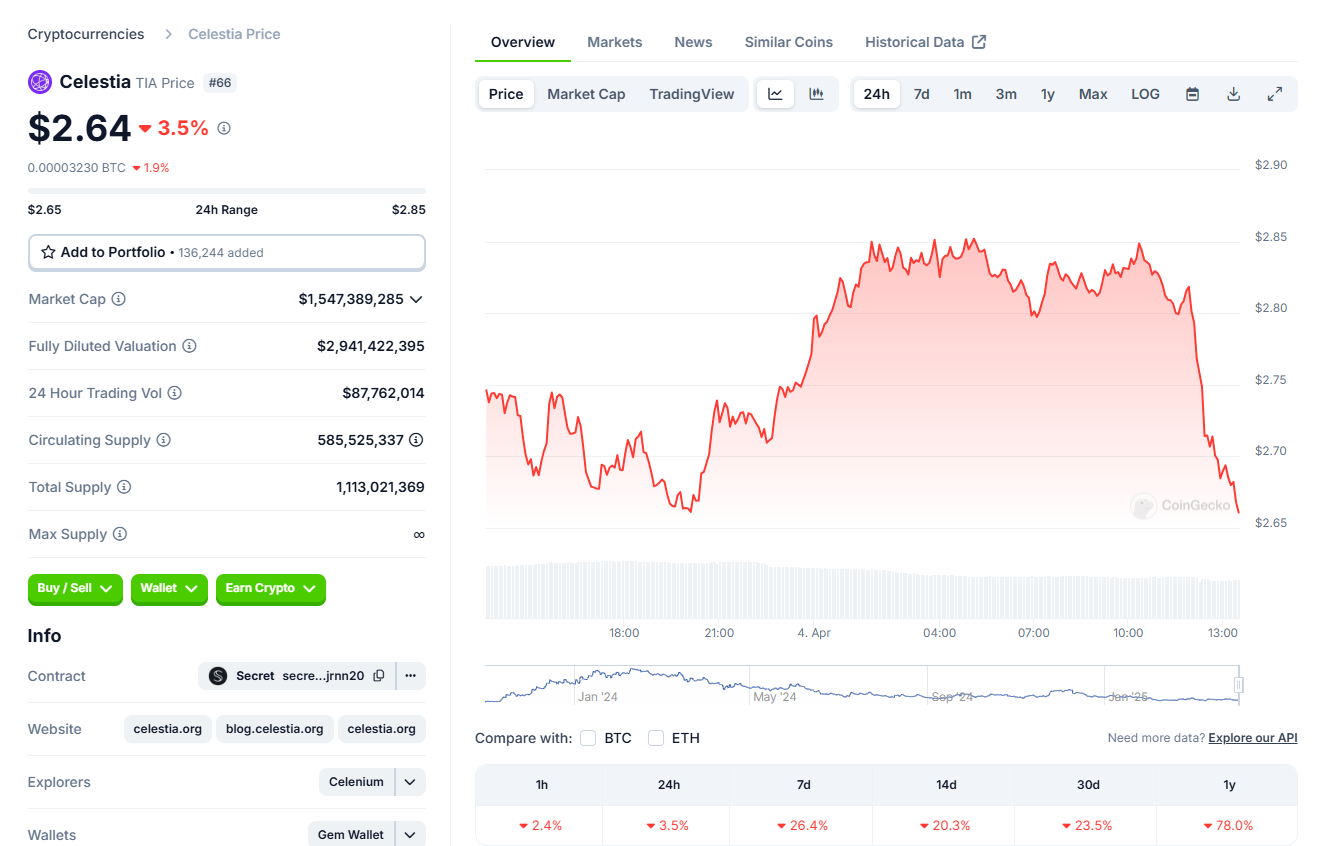Image resolution: width=1317 pixels, height=846 pixels.
Task: Click the 1,113,021,369 total supply value
Action: tap(381, 487)
